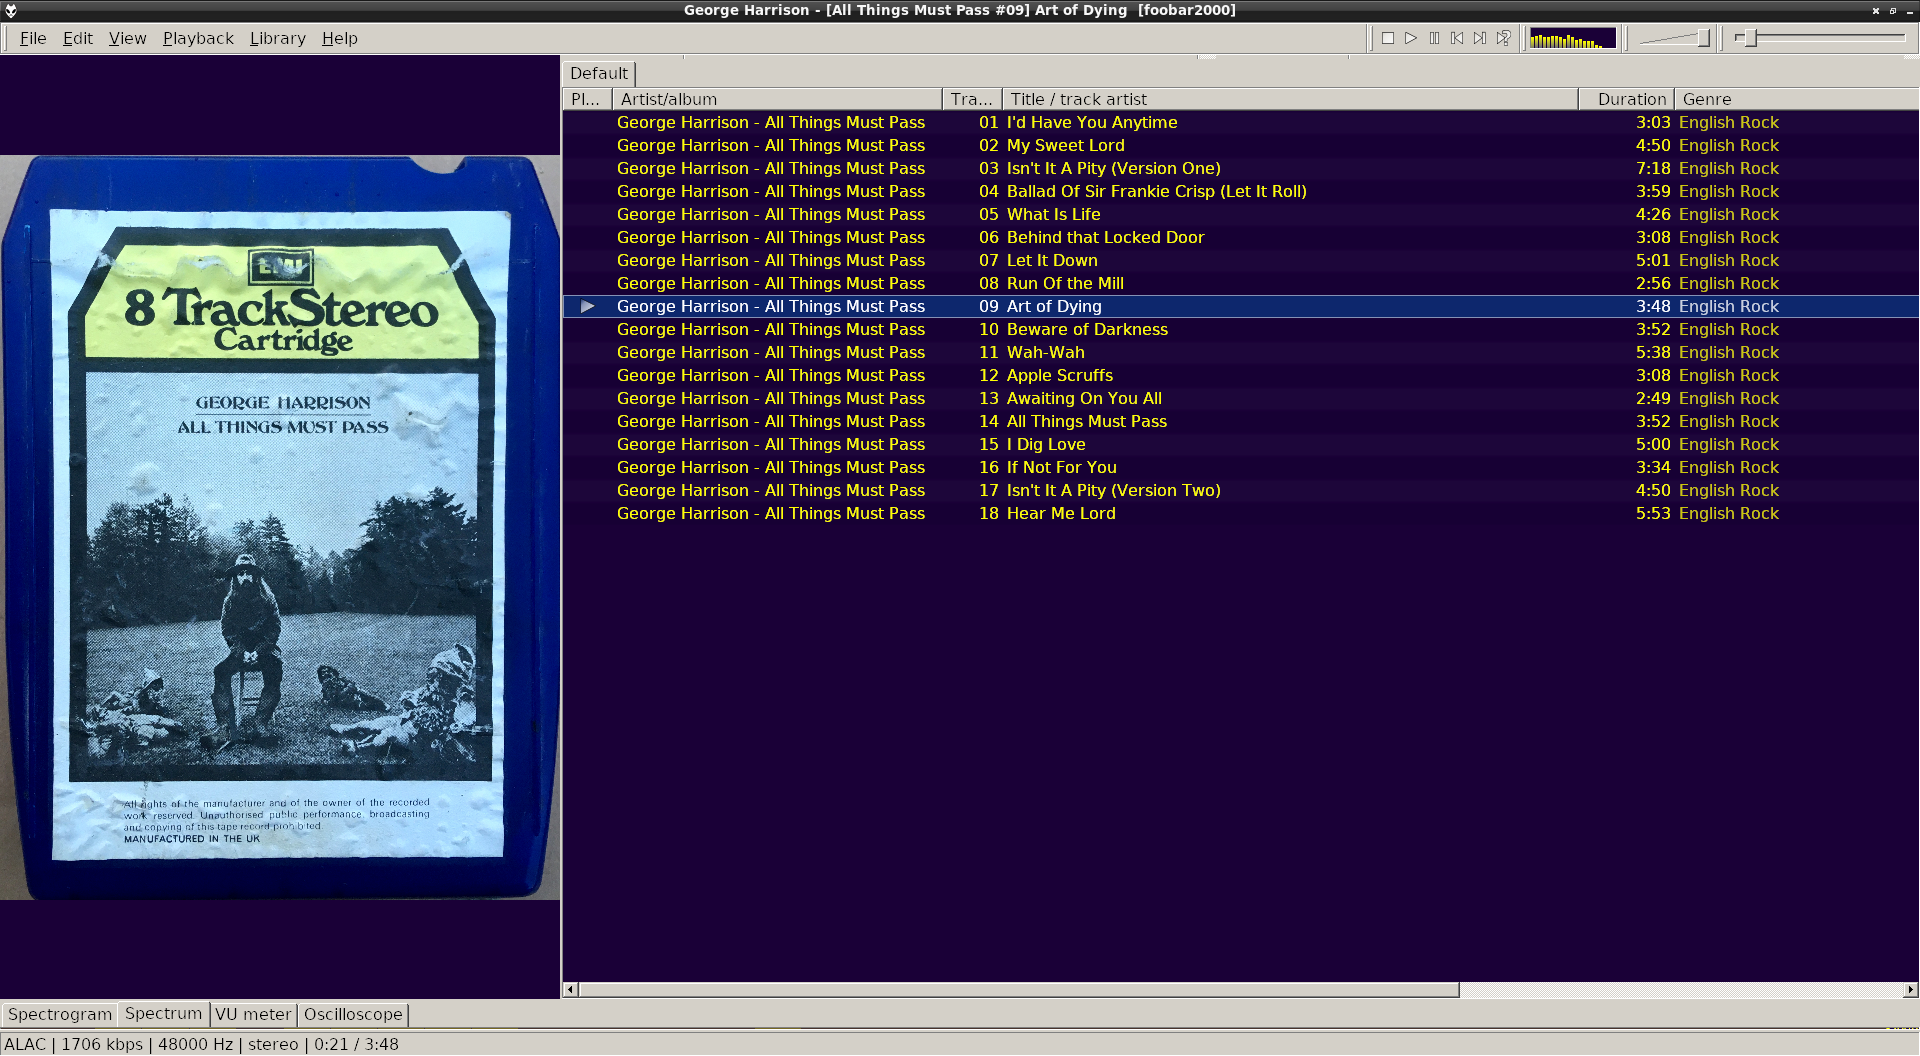Sort by the Track number column header
Viewport: 1920px width, 1056px height.
972,99
